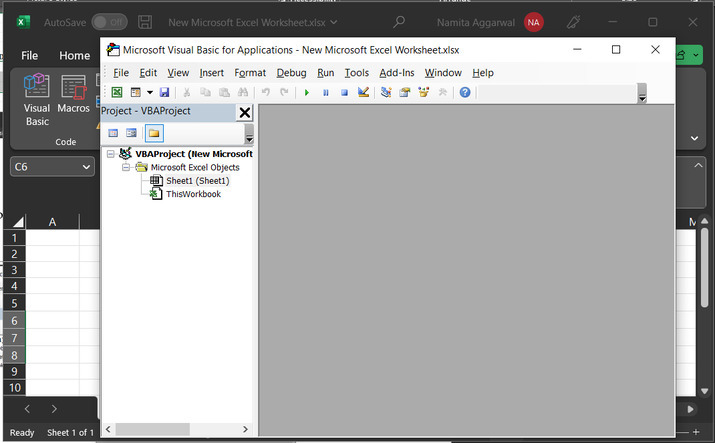Screen dimensions: 715x443
Task: Open Properties Window icon in VBA toolbar
Action: click(405, 93)
